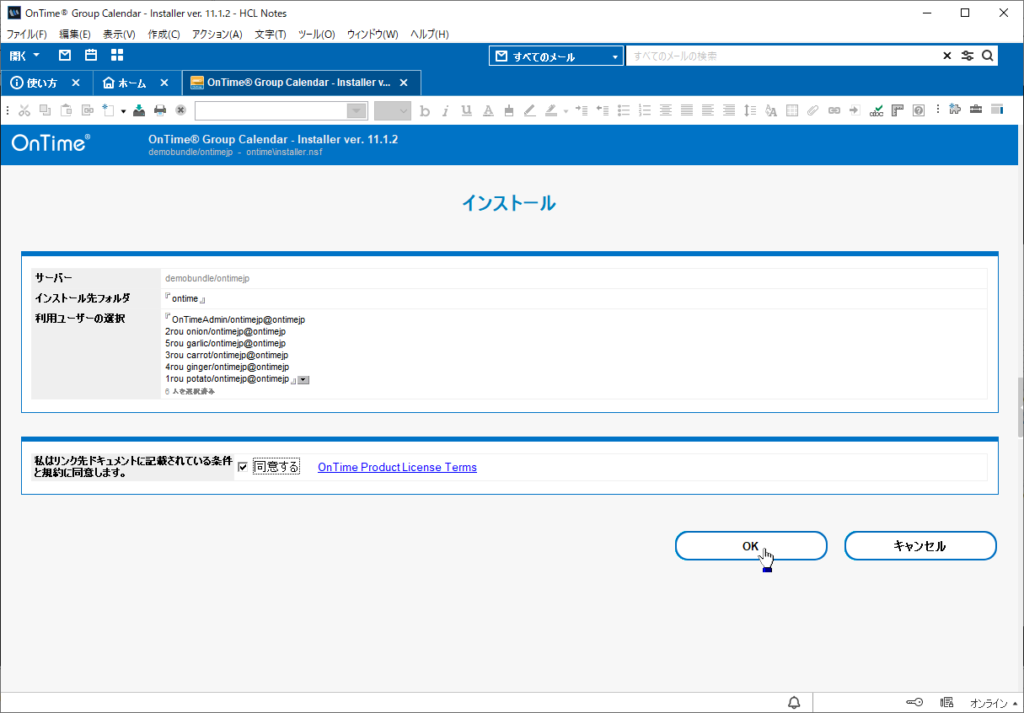Click the OK button
Screen dimensions: 1024x713
point(751,546)
